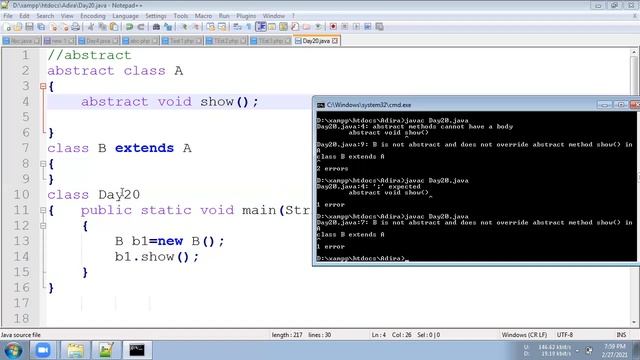Click the Zoom In toolbar icon
The image size is (640, 360).
point(184,27)
